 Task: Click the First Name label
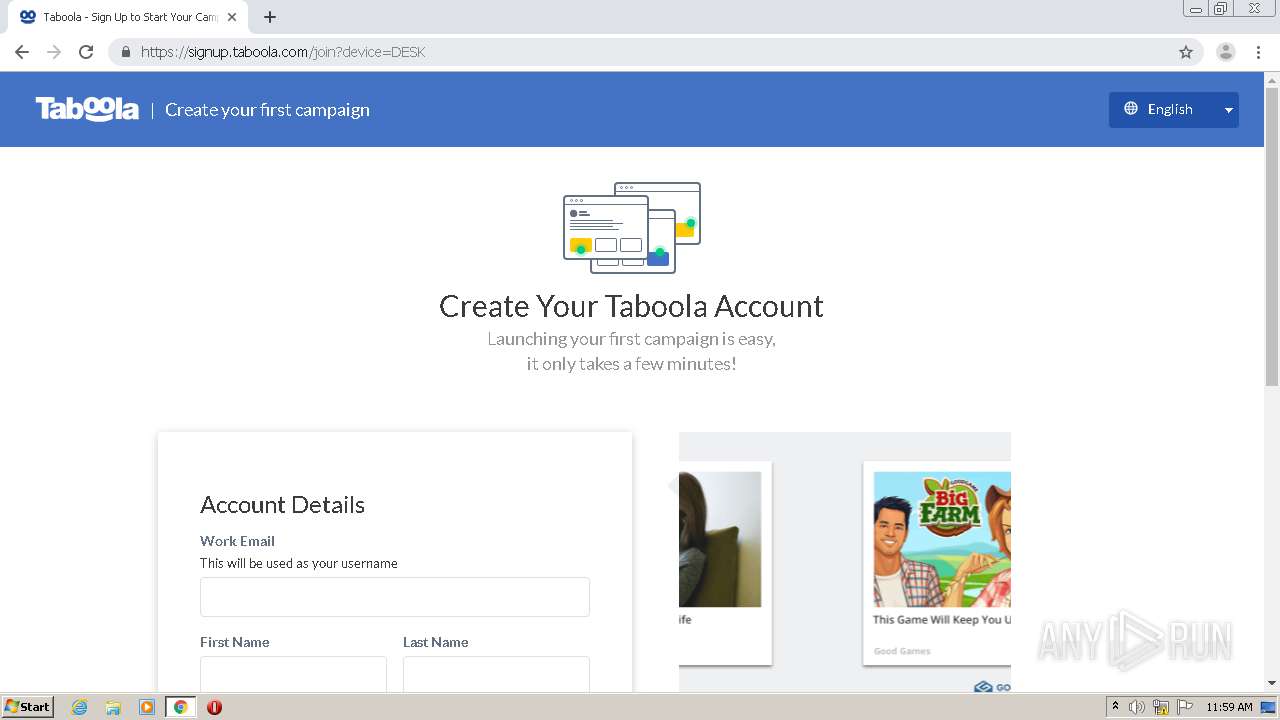tap(235, 642)
